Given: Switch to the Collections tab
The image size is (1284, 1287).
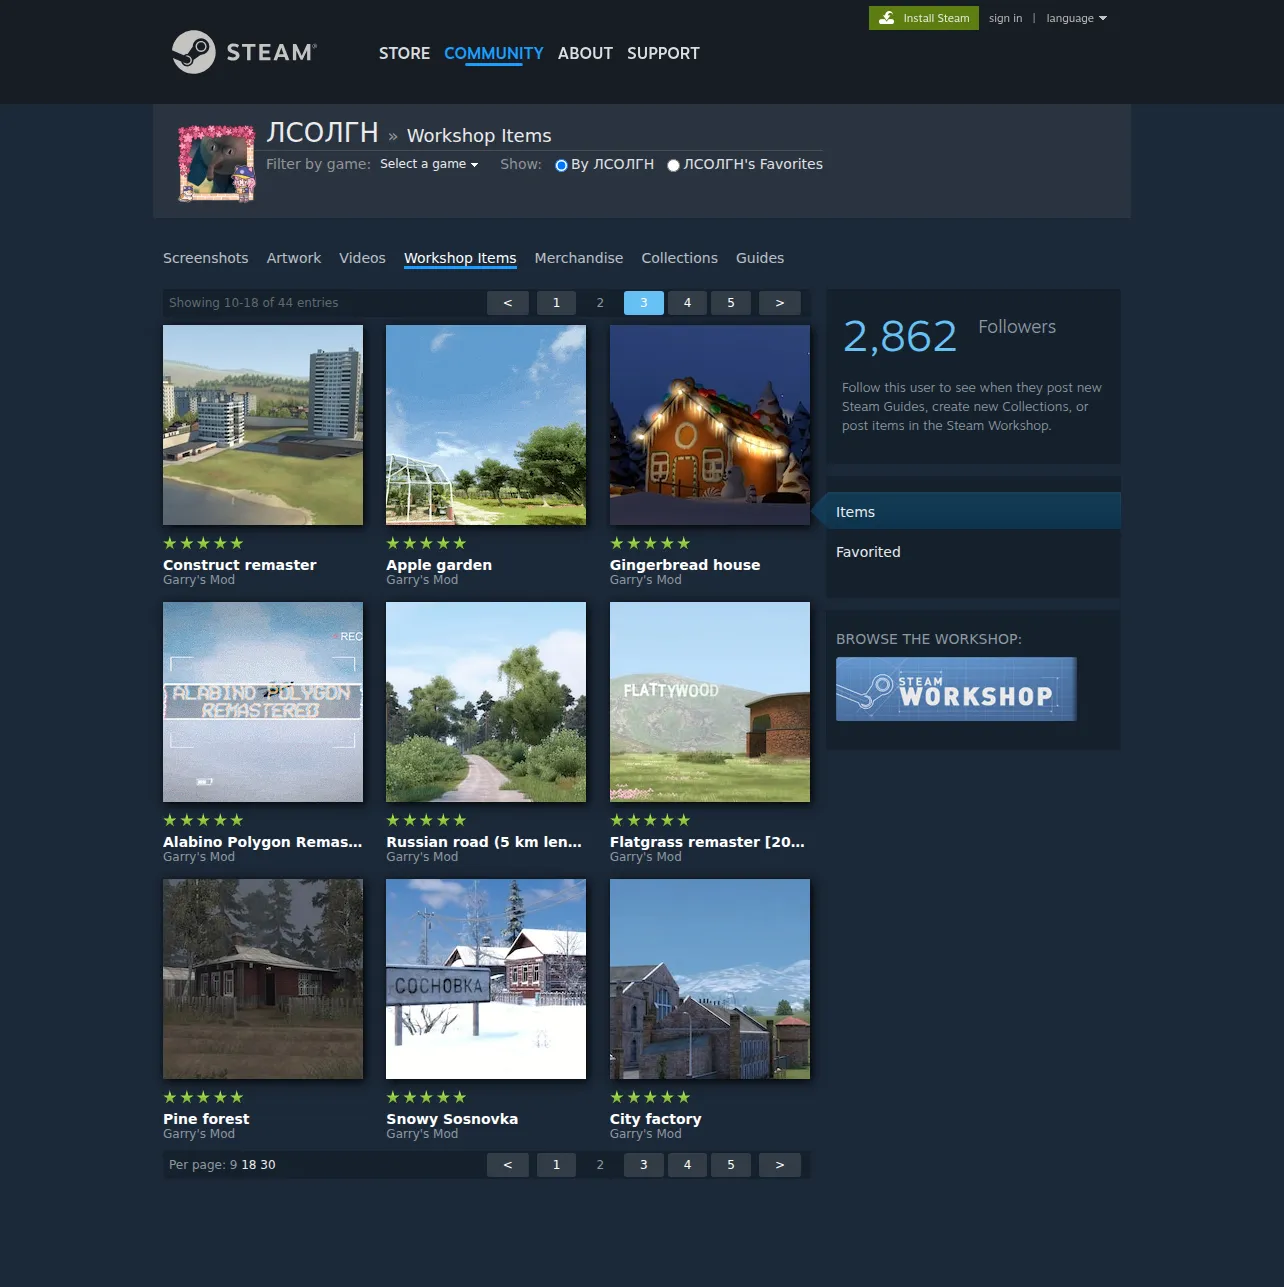Looking at the screenshot, I should 680,258.
